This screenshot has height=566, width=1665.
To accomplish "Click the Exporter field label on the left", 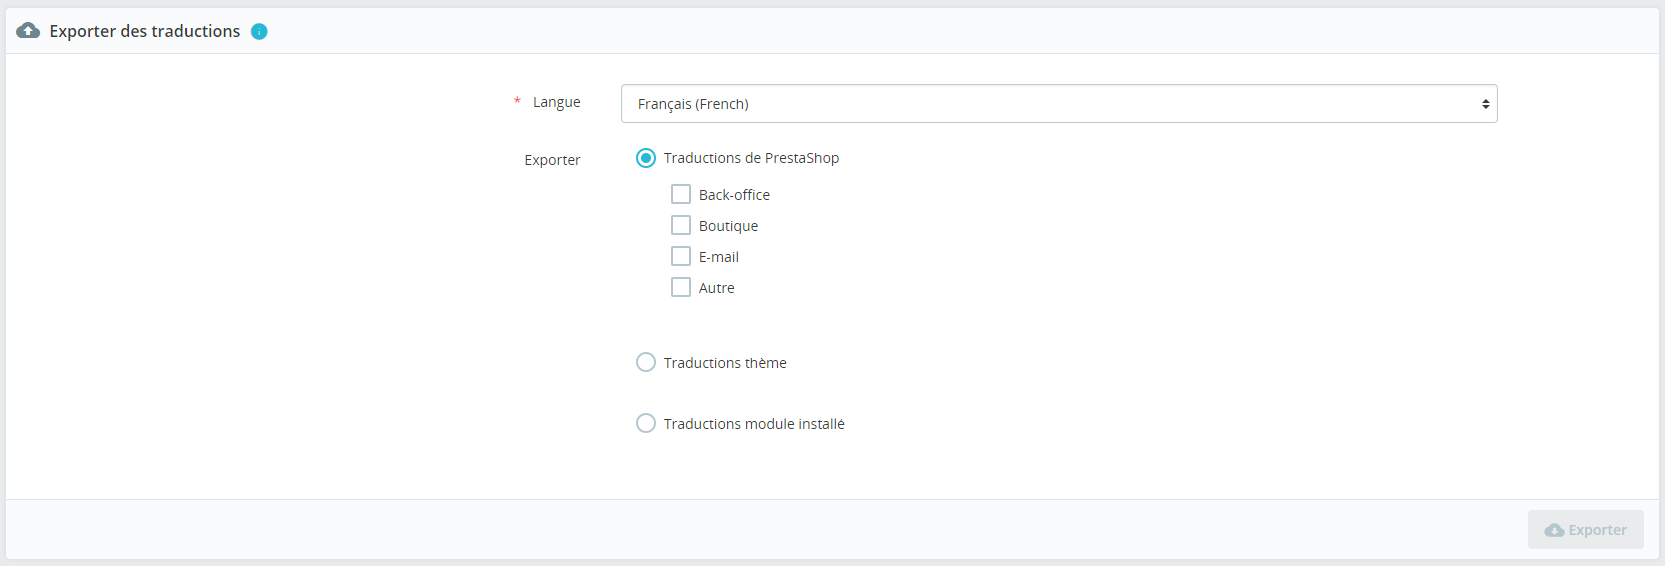I will (x=552, y=160).
